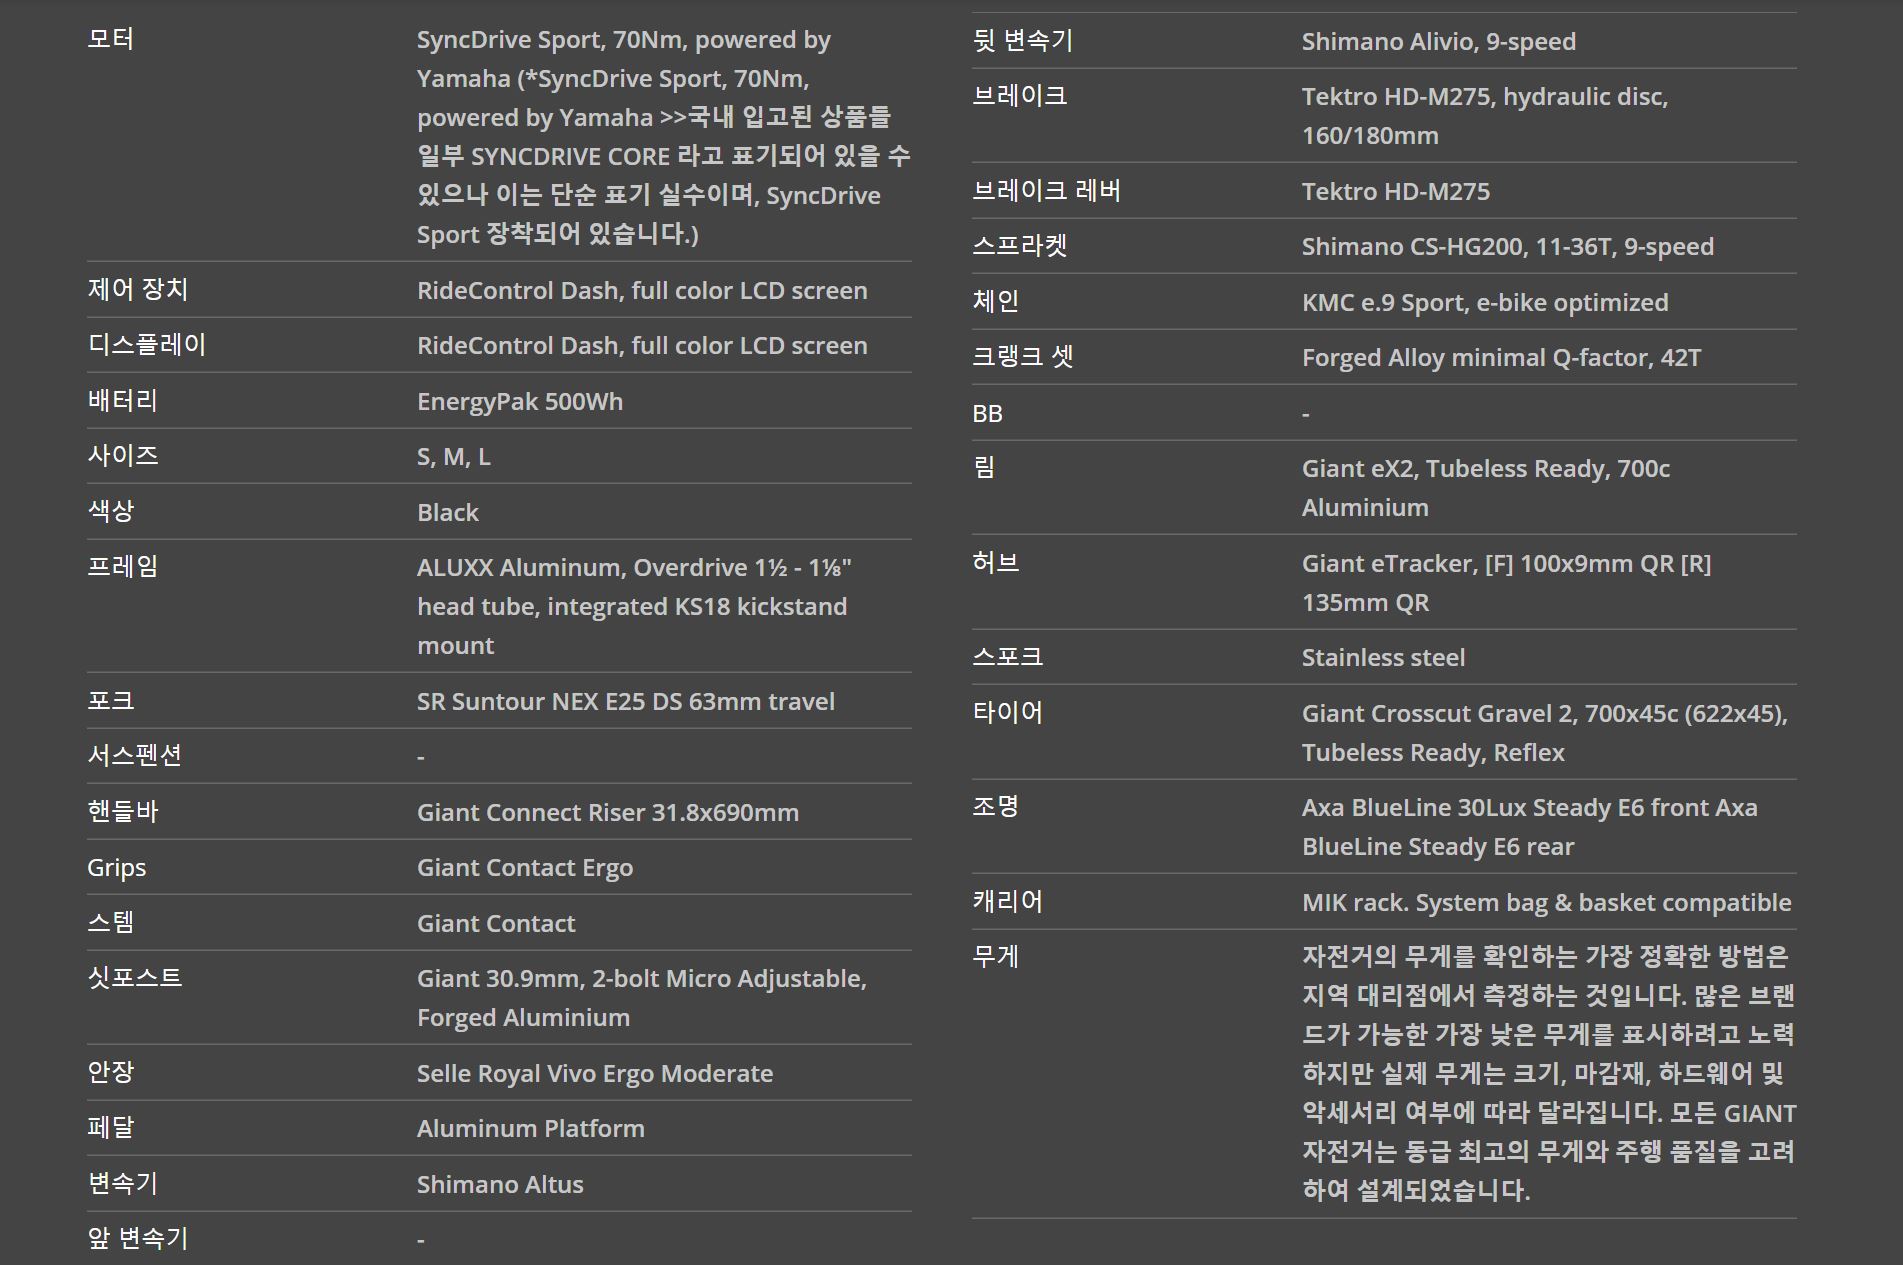Select Axa BlueLine 30Lux lighting value
1903x1265 pixels.
point(1529,827)
